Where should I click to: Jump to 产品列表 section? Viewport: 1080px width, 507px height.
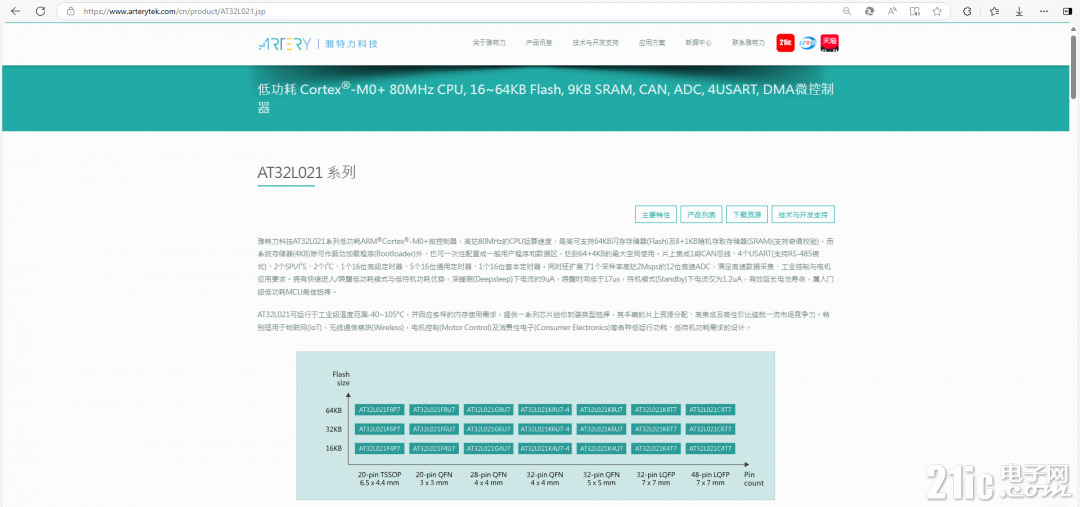pos(702,214)
